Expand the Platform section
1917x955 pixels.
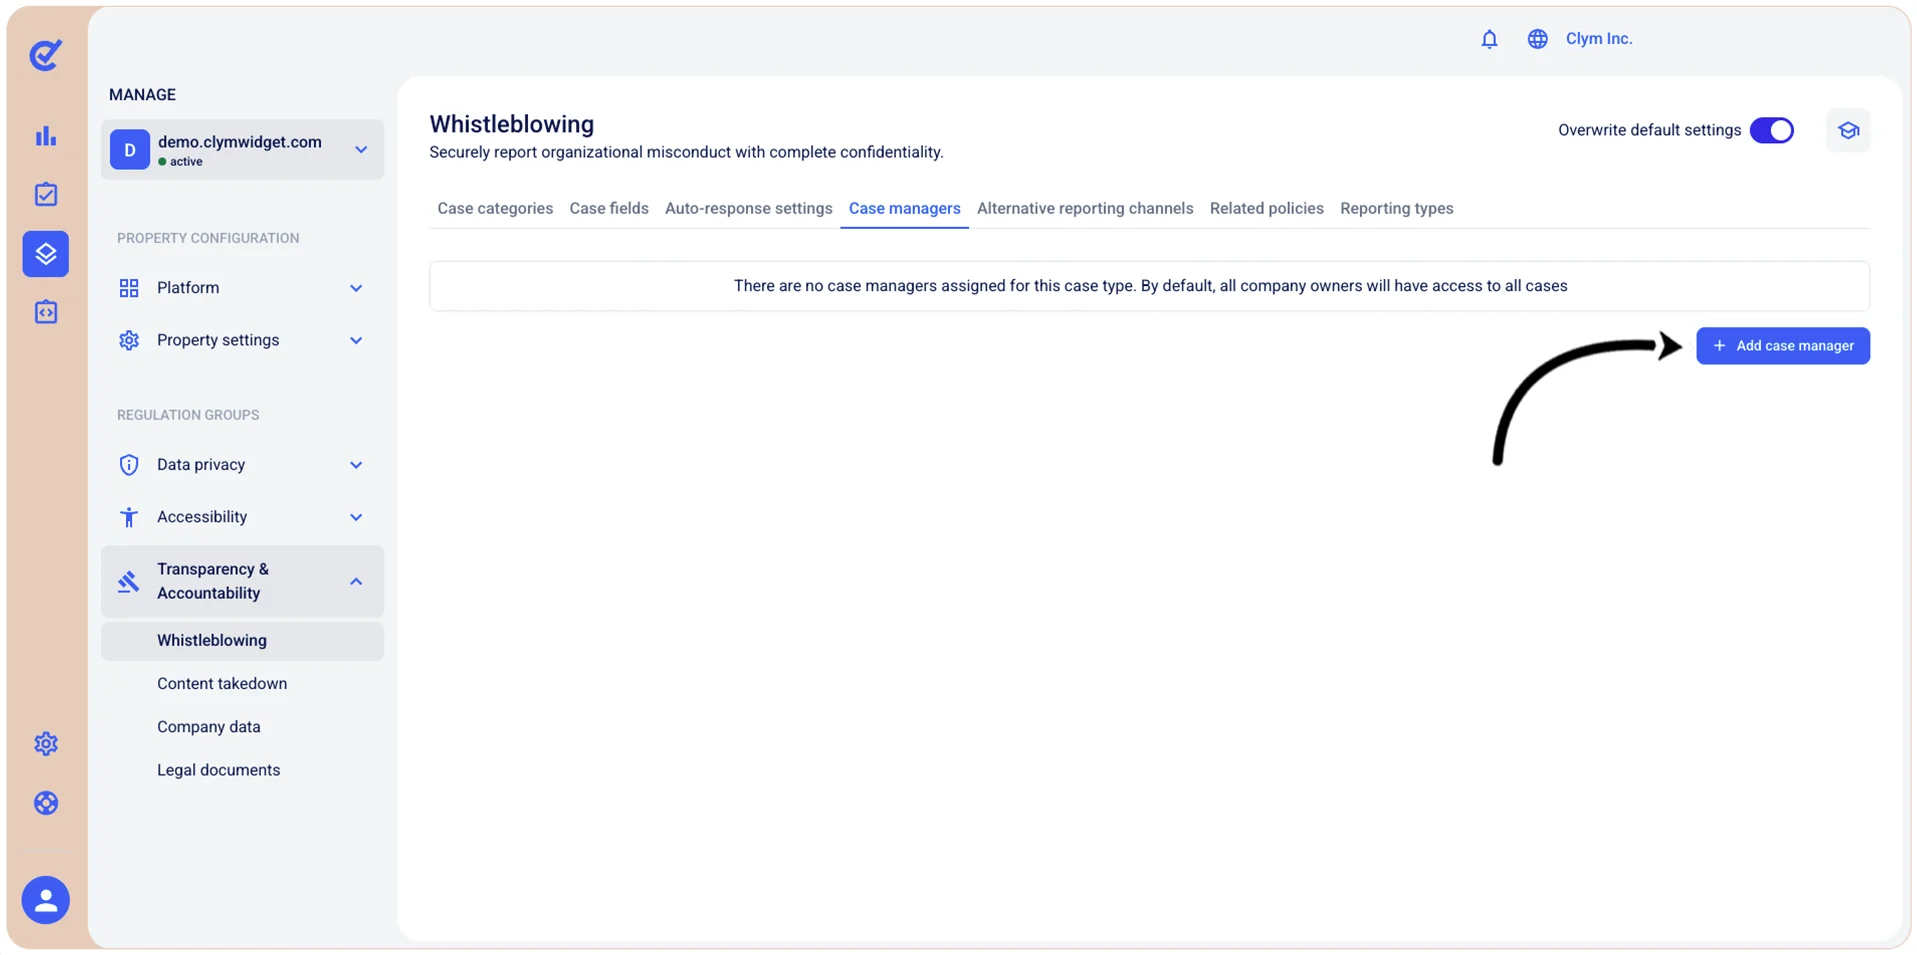tap(242, 288)
